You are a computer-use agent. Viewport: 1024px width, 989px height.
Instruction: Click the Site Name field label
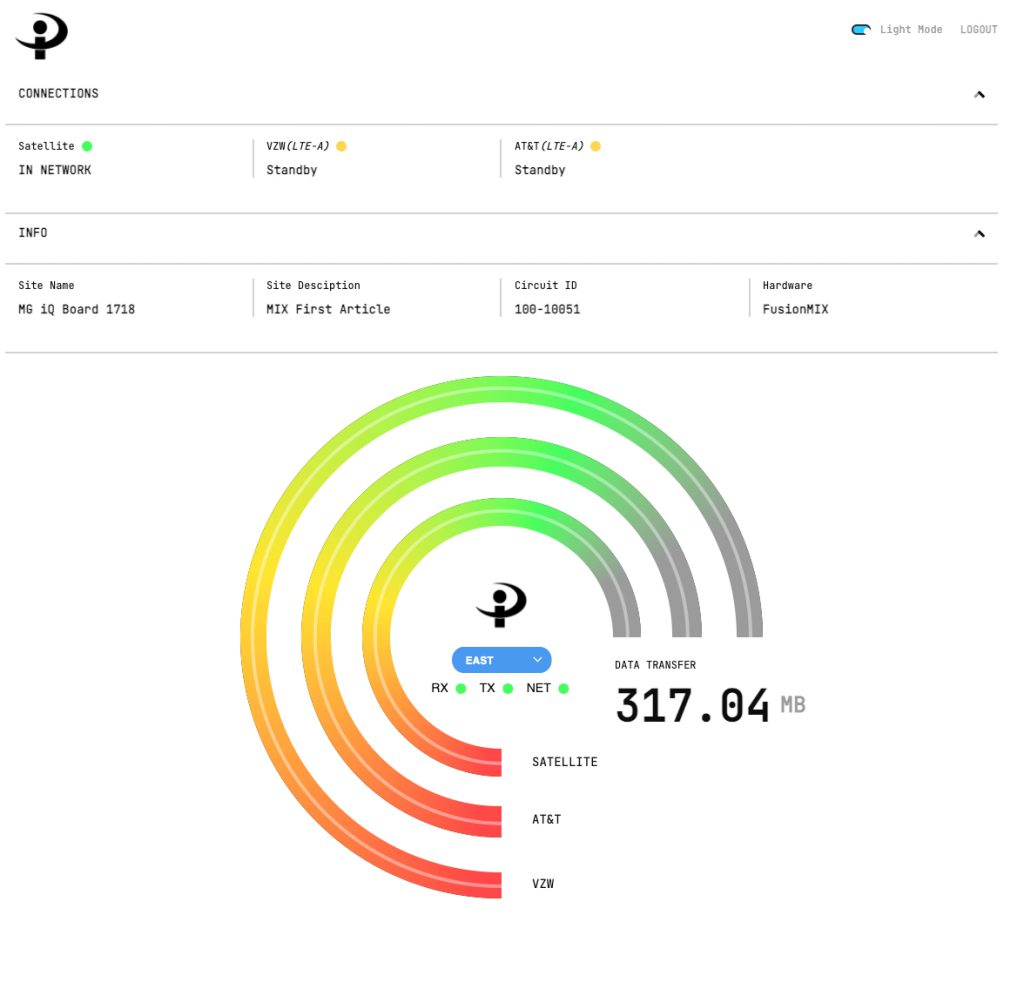pos(46,285)
